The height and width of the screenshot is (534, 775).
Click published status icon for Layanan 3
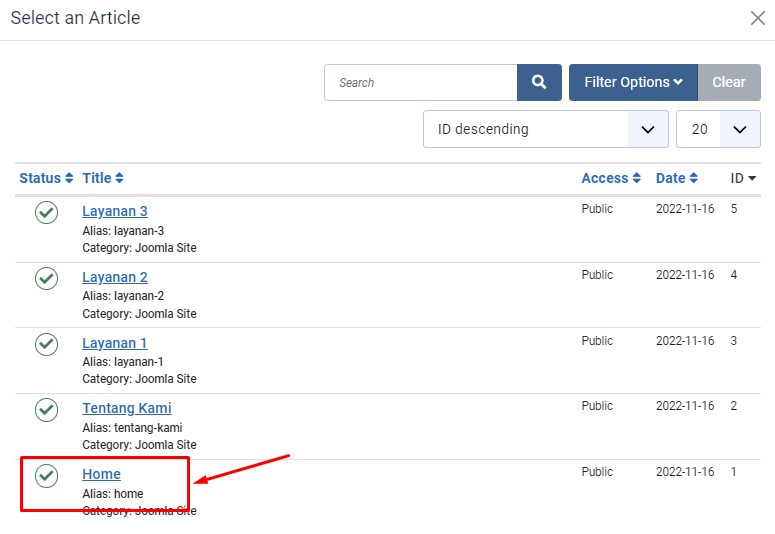46,212
